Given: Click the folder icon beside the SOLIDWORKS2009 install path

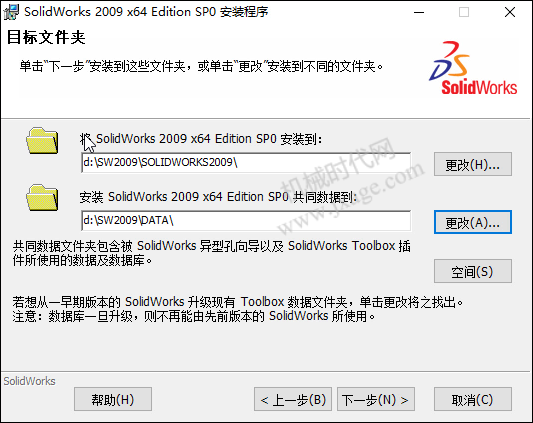Looking at the screenshot, I should (42, 140).
